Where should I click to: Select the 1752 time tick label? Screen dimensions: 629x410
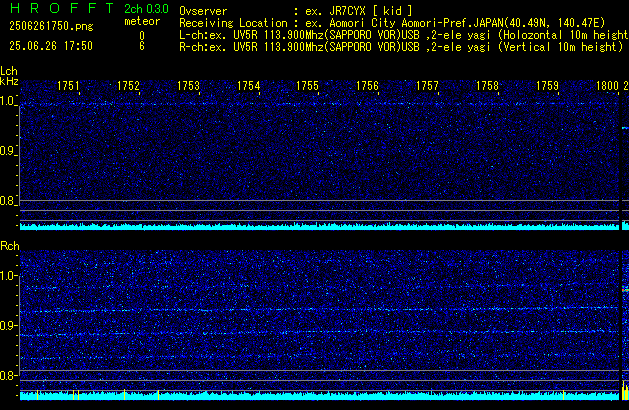point(128,86)
